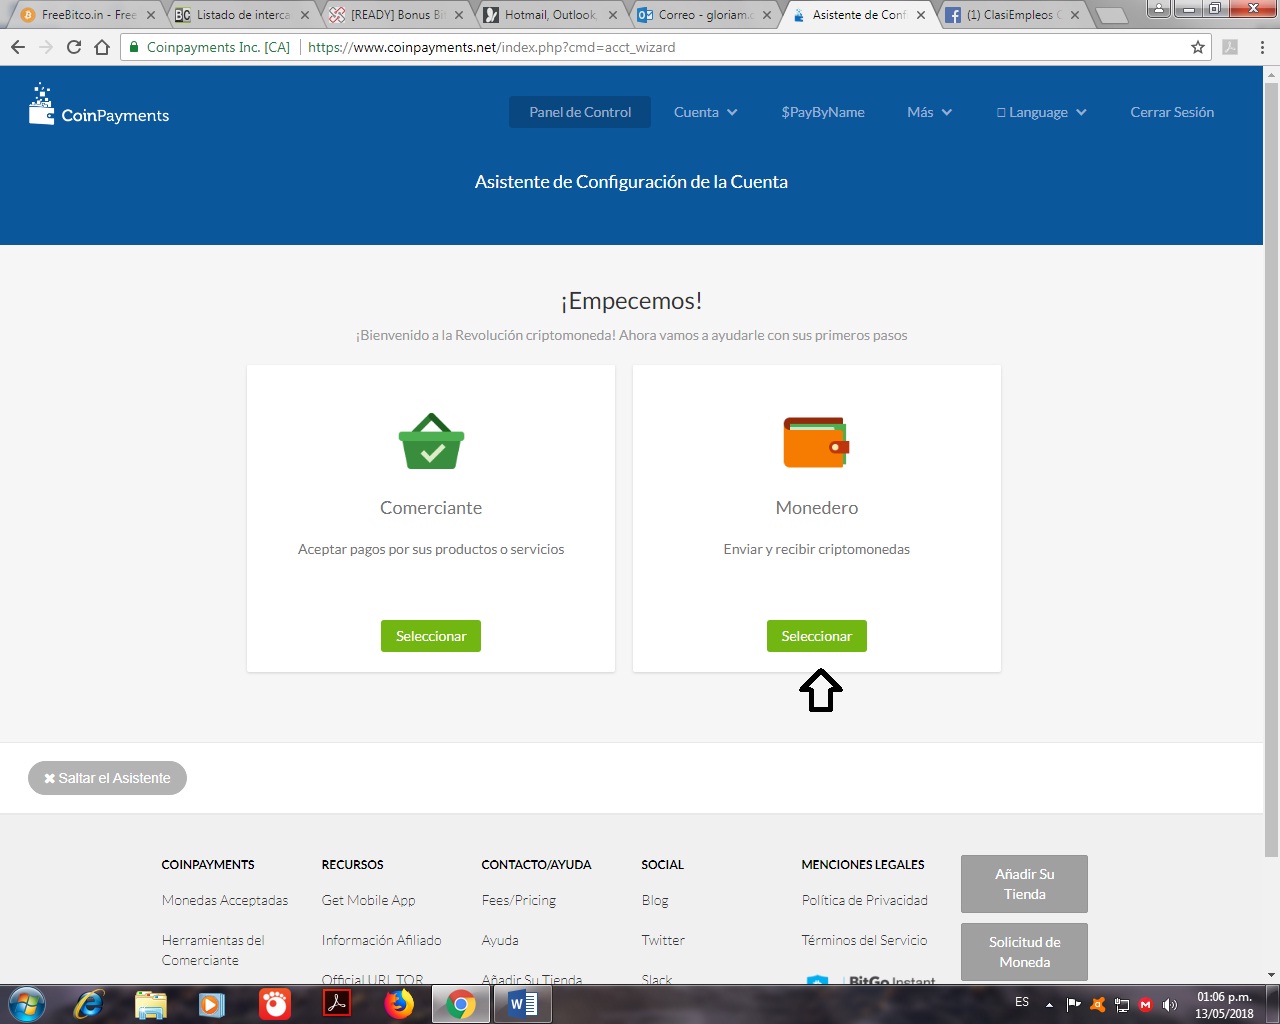The height and width of the screenshot is (1024, 1280).
Task: Select the Monedero account type
Action: point(817,636)
